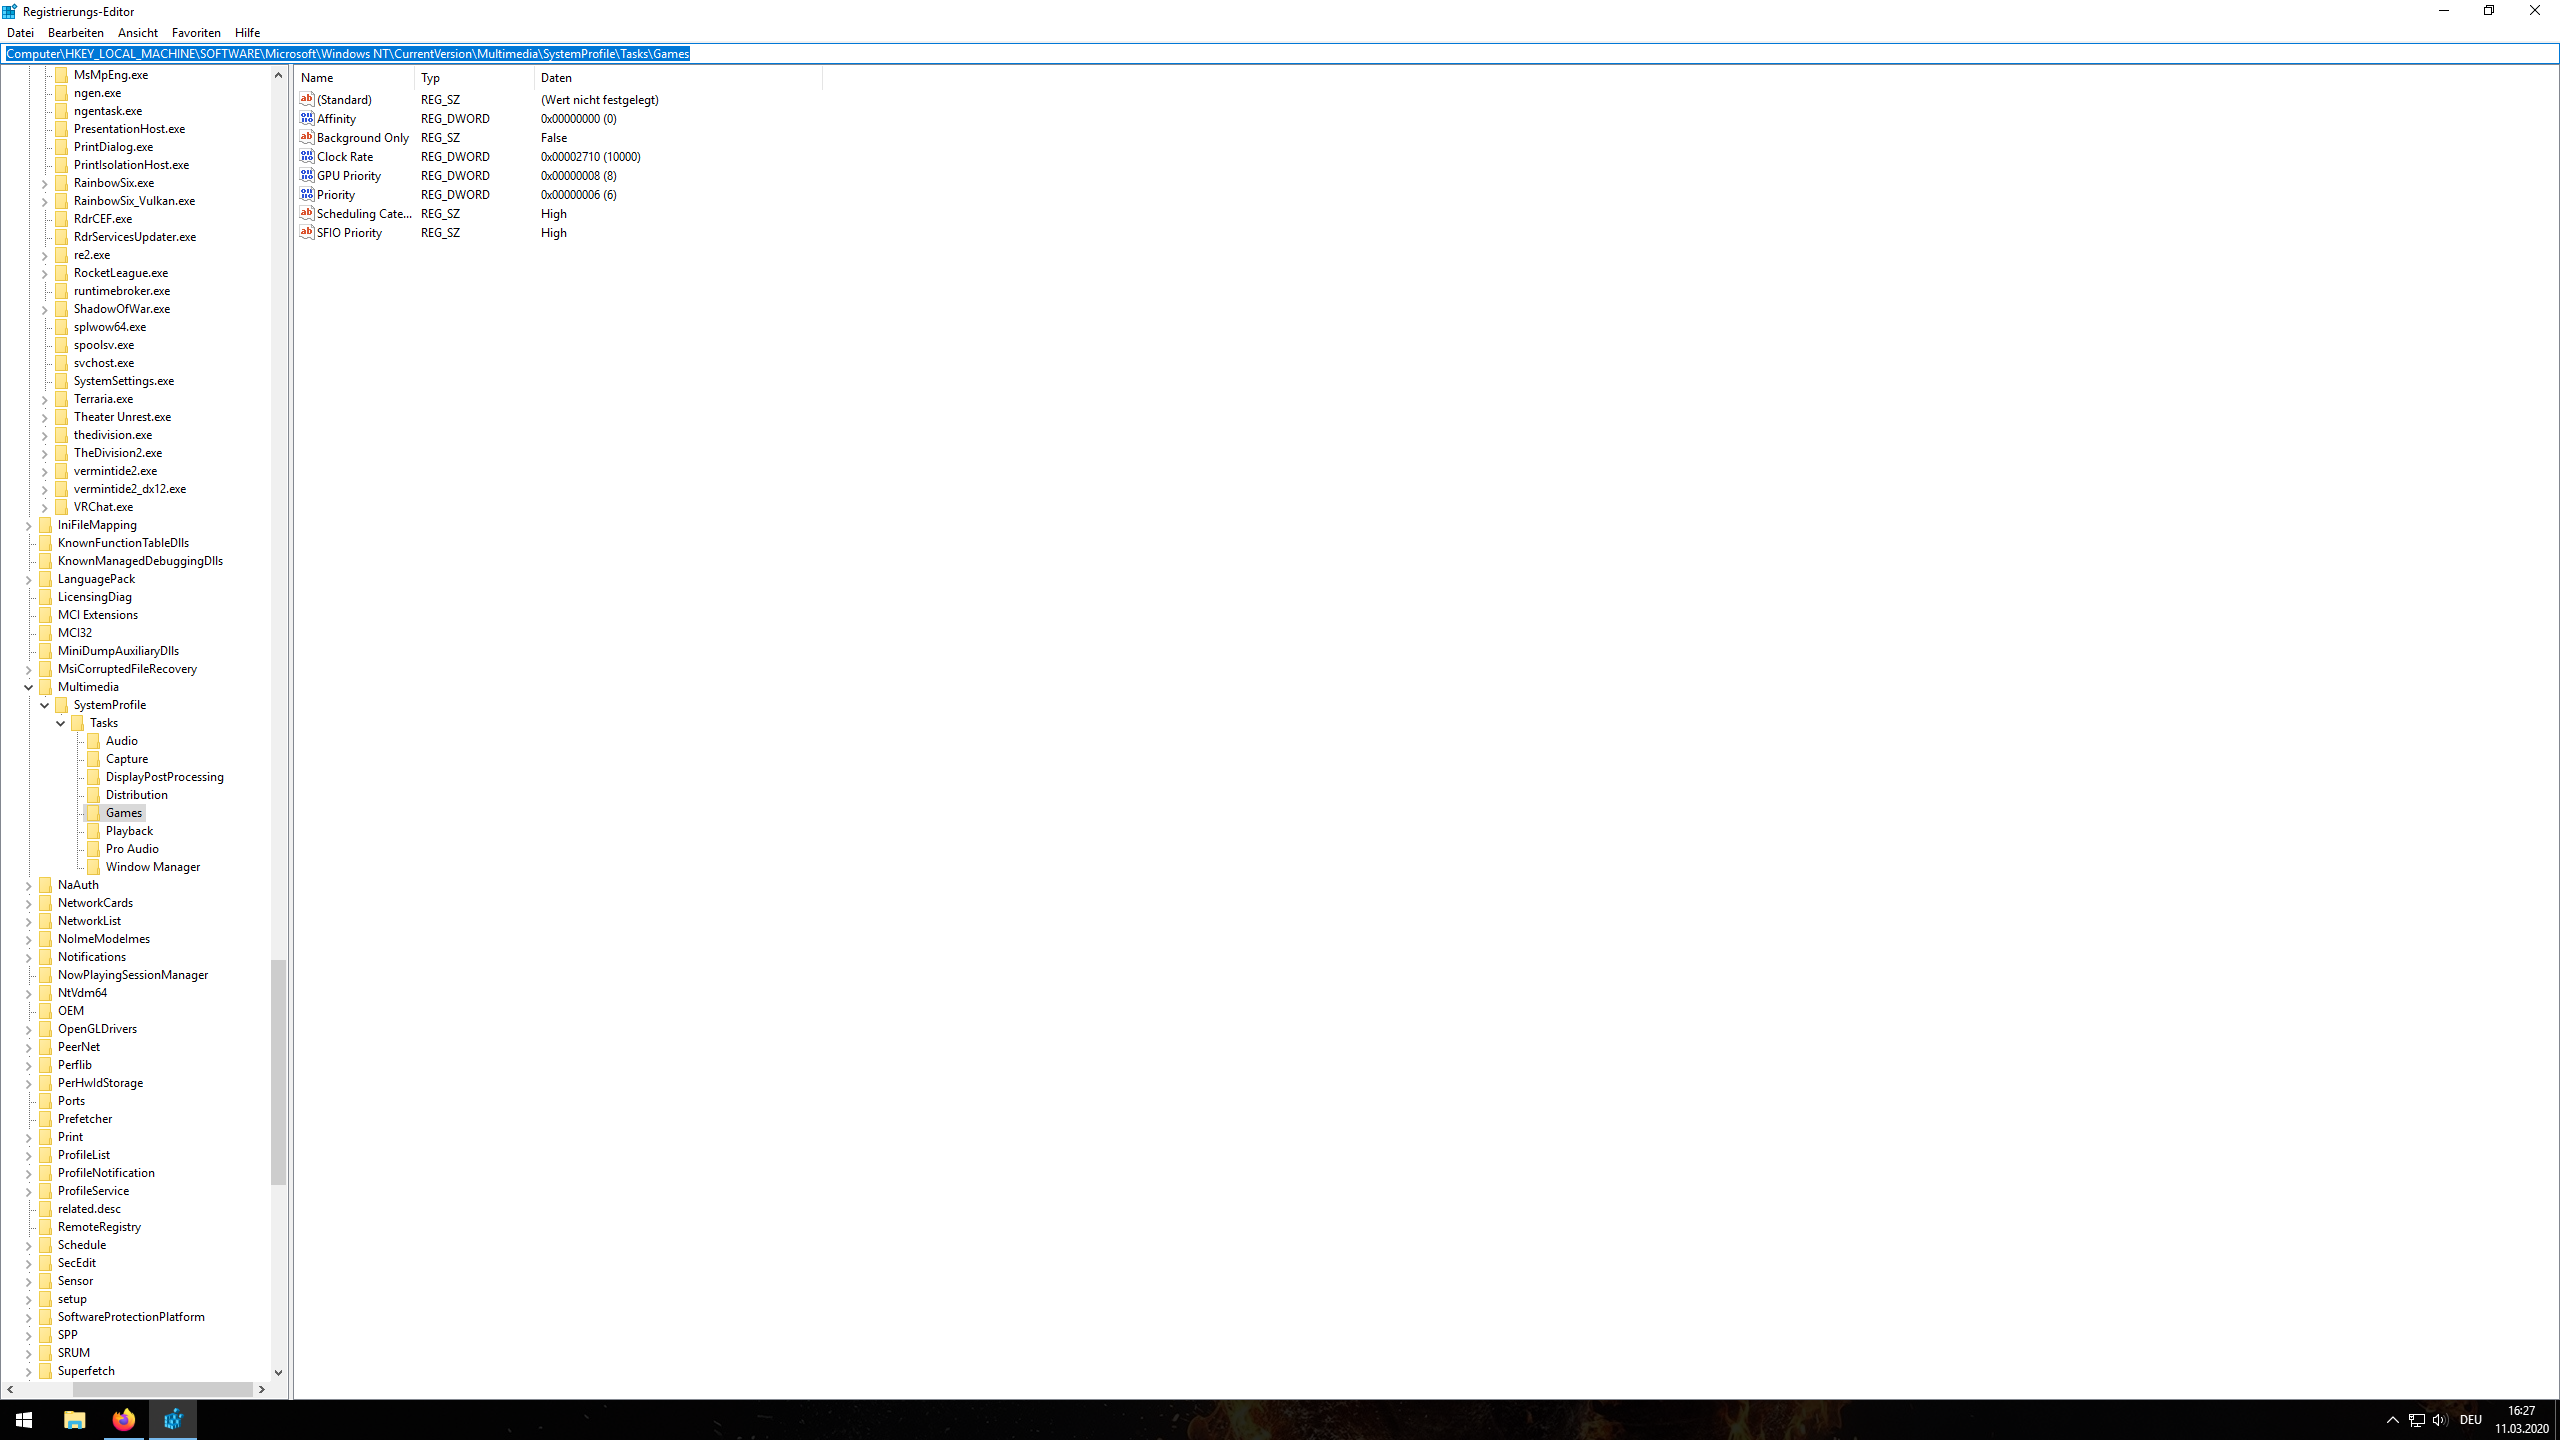Open the Bearbeiten menu
The height and width of the screenshot is (1440, 2560).
[76, 32]
